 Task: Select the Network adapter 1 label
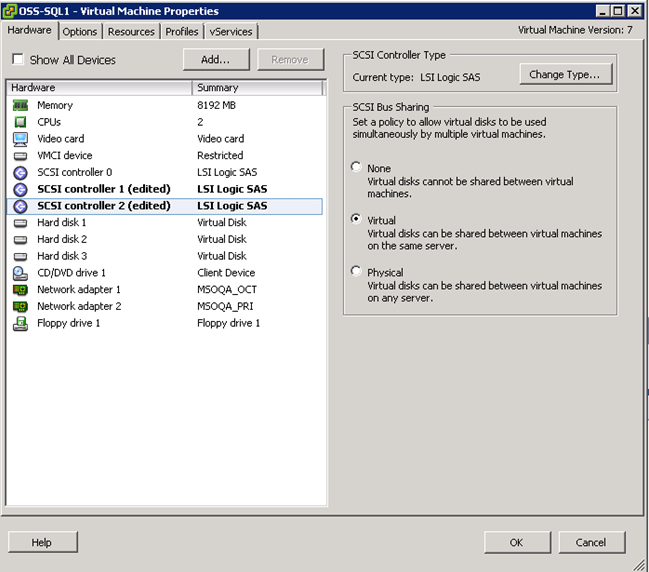(x=79, y=289)
